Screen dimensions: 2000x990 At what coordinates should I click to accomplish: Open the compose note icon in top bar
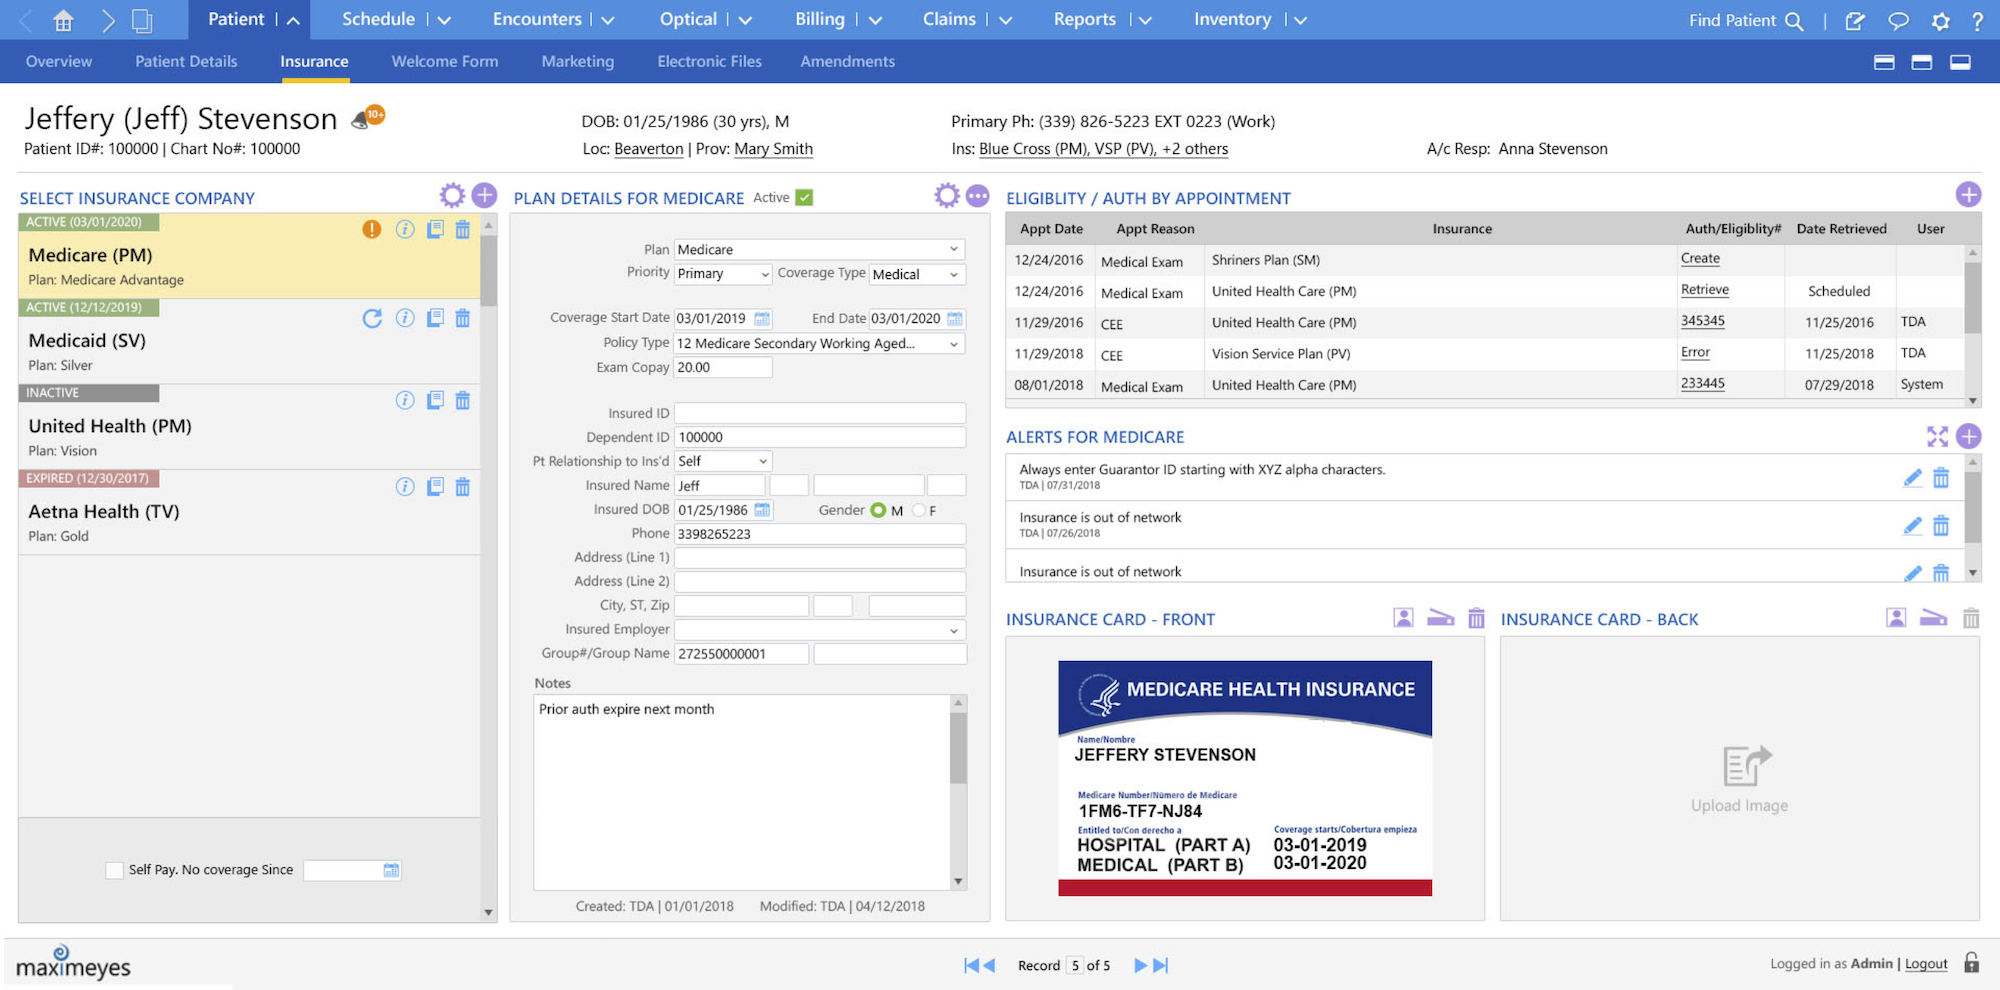click(1855, 21)
